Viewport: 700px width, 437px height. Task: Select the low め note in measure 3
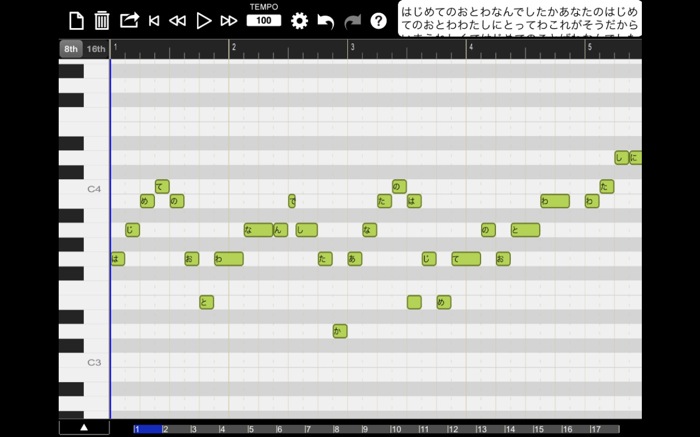(x=444, y=302)
